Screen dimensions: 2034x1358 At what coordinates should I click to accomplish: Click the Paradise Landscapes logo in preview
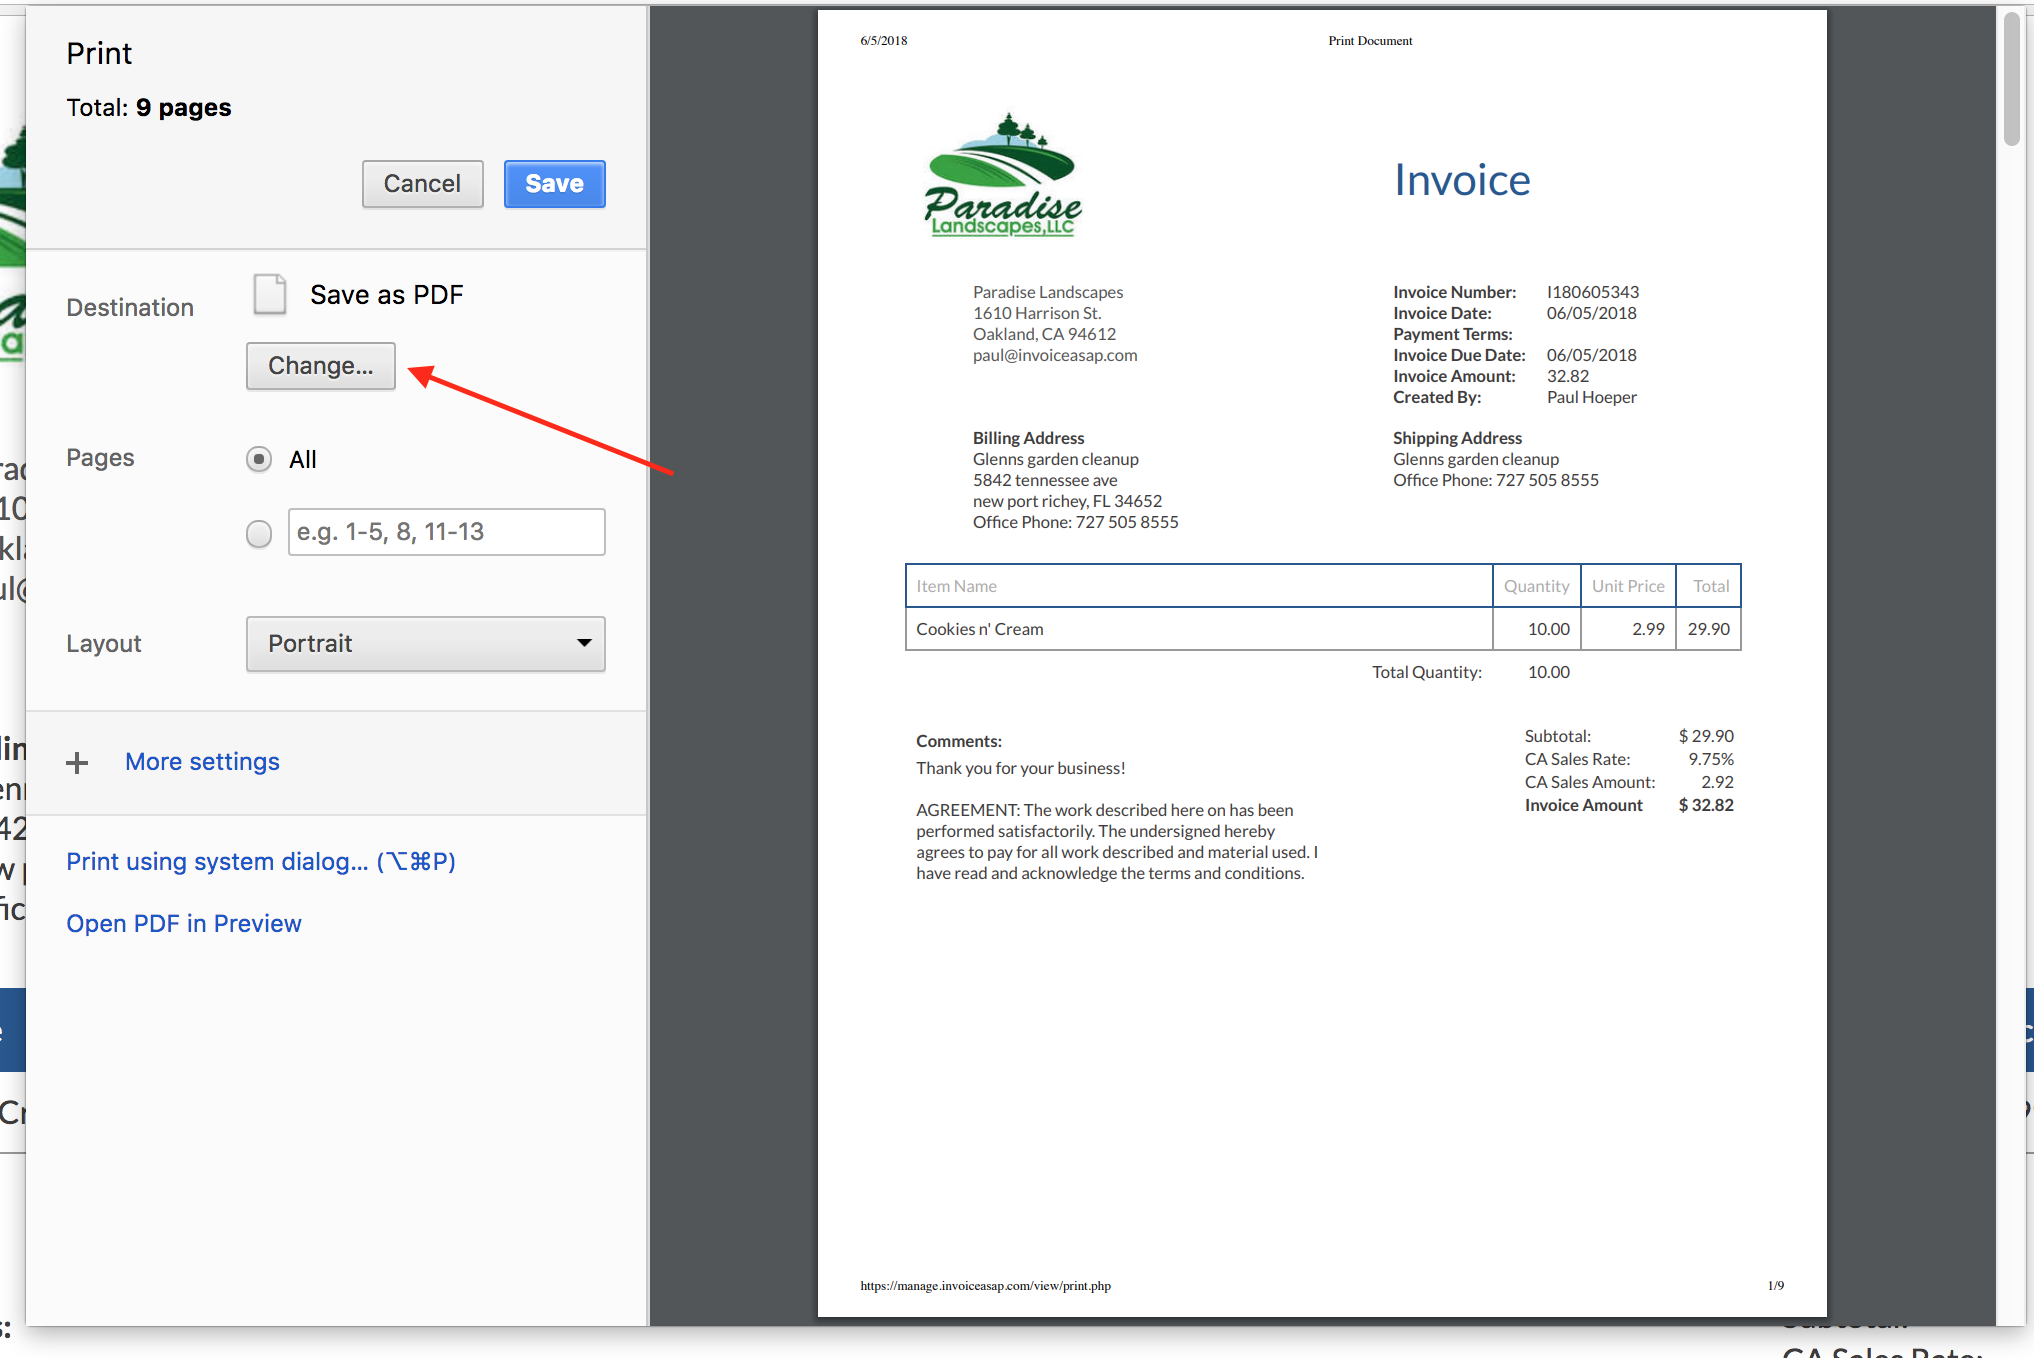coord(1003,177)
